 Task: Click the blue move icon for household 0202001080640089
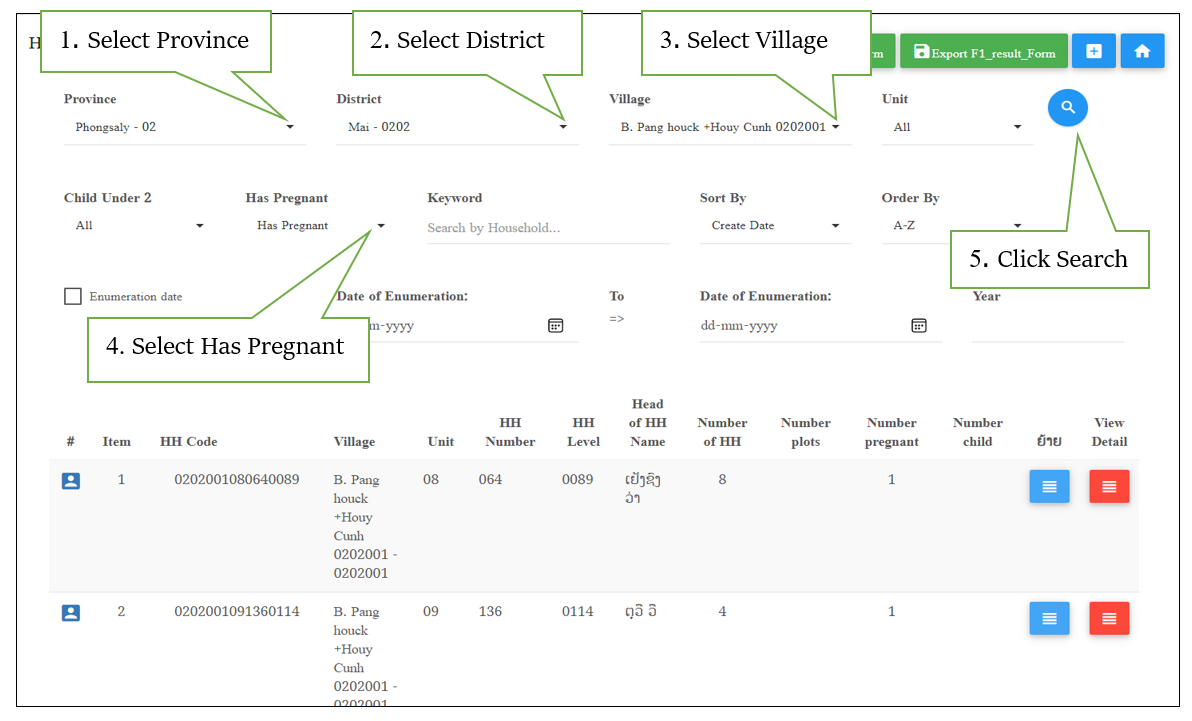click(1049, 486)
